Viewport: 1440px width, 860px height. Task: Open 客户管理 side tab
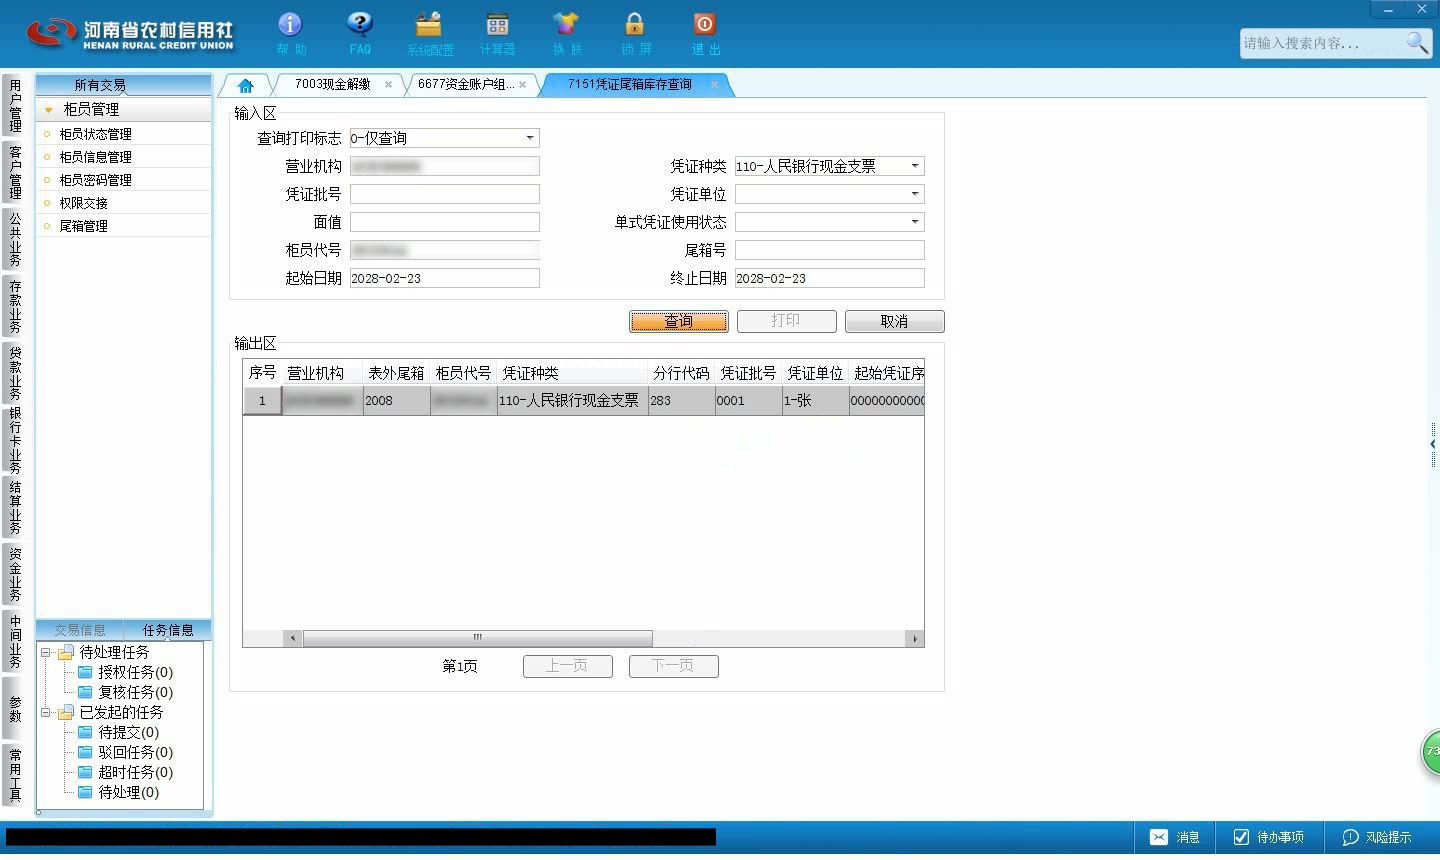[x=14, y=172]
